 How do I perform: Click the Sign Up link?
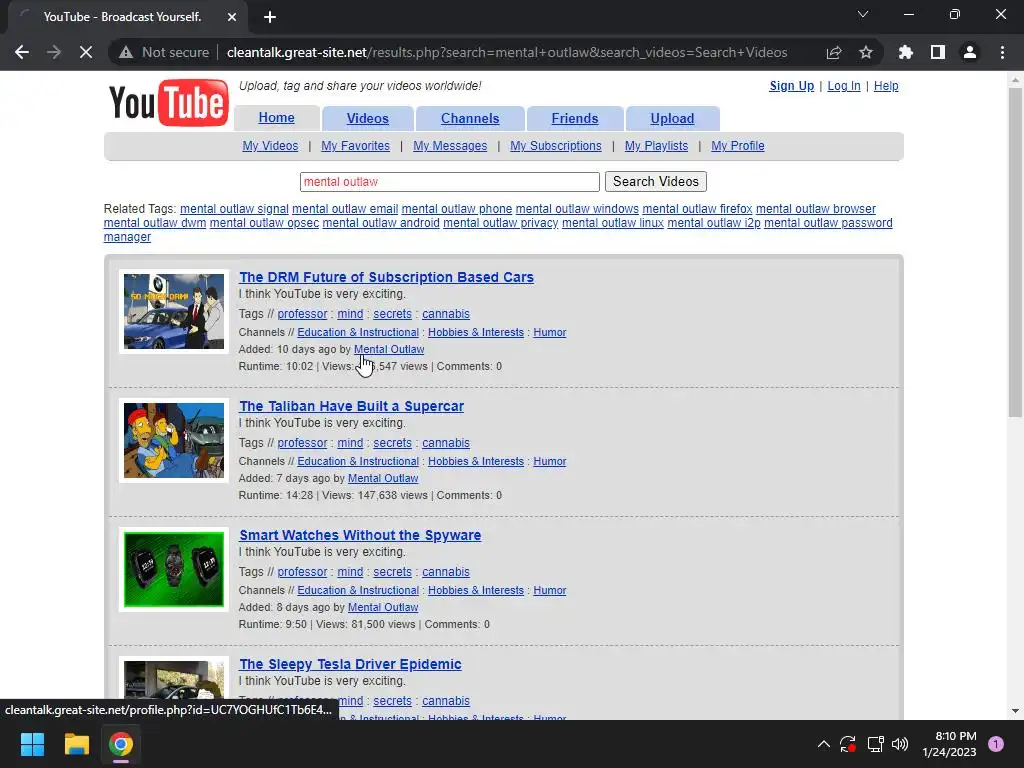point(792,86)
